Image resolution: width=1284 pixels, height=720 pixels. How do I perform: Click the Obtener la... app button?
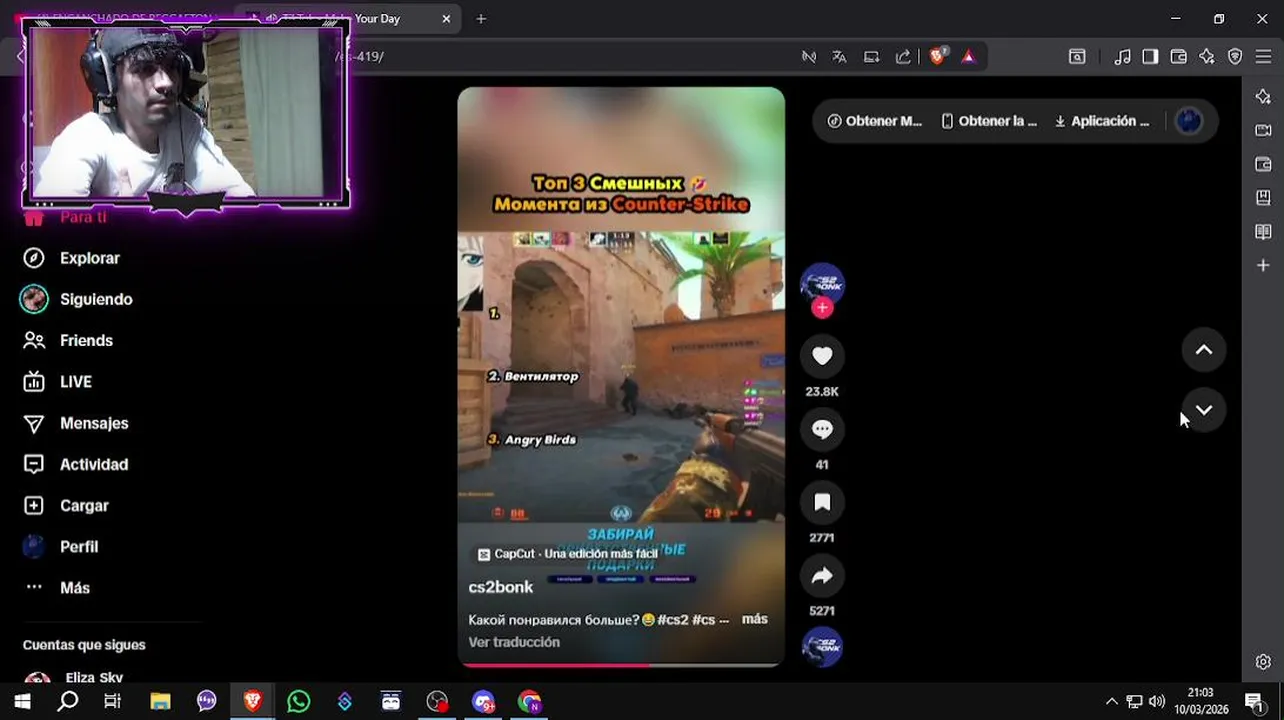click(x=989, y=121)
